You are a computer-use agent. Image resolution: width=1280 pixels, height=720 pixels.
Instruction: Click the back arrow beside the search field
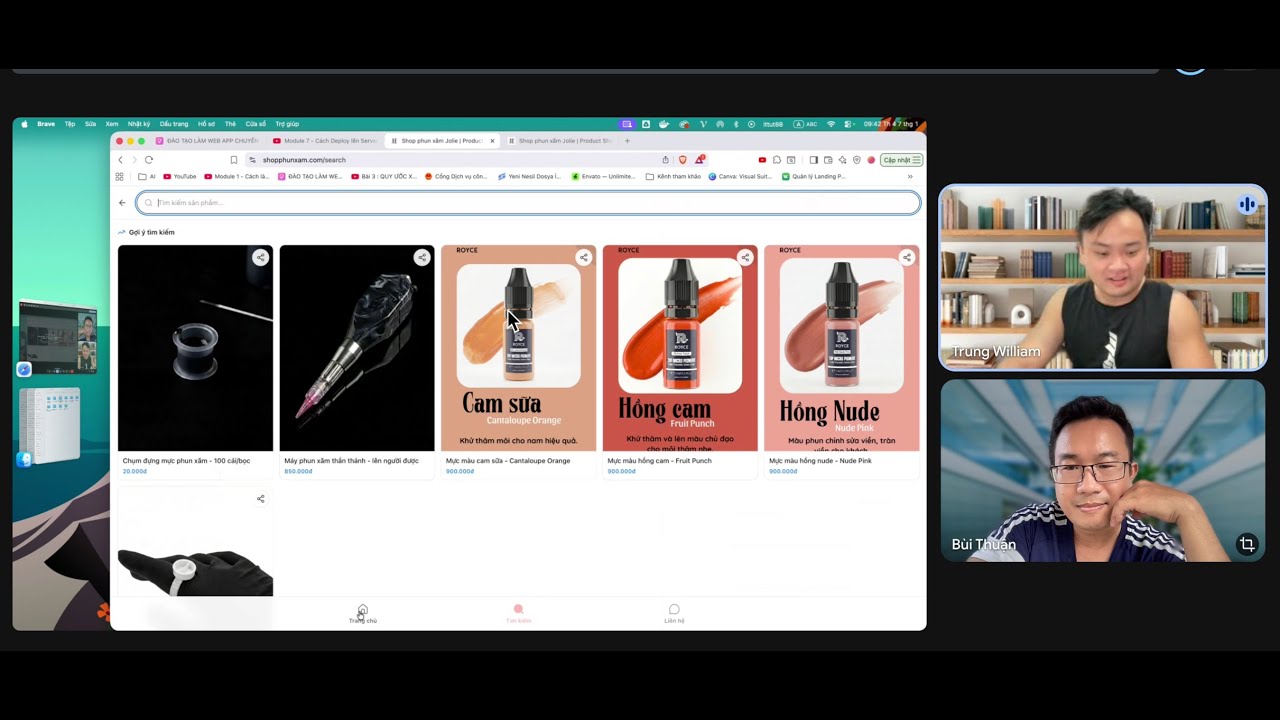point(122,203)
